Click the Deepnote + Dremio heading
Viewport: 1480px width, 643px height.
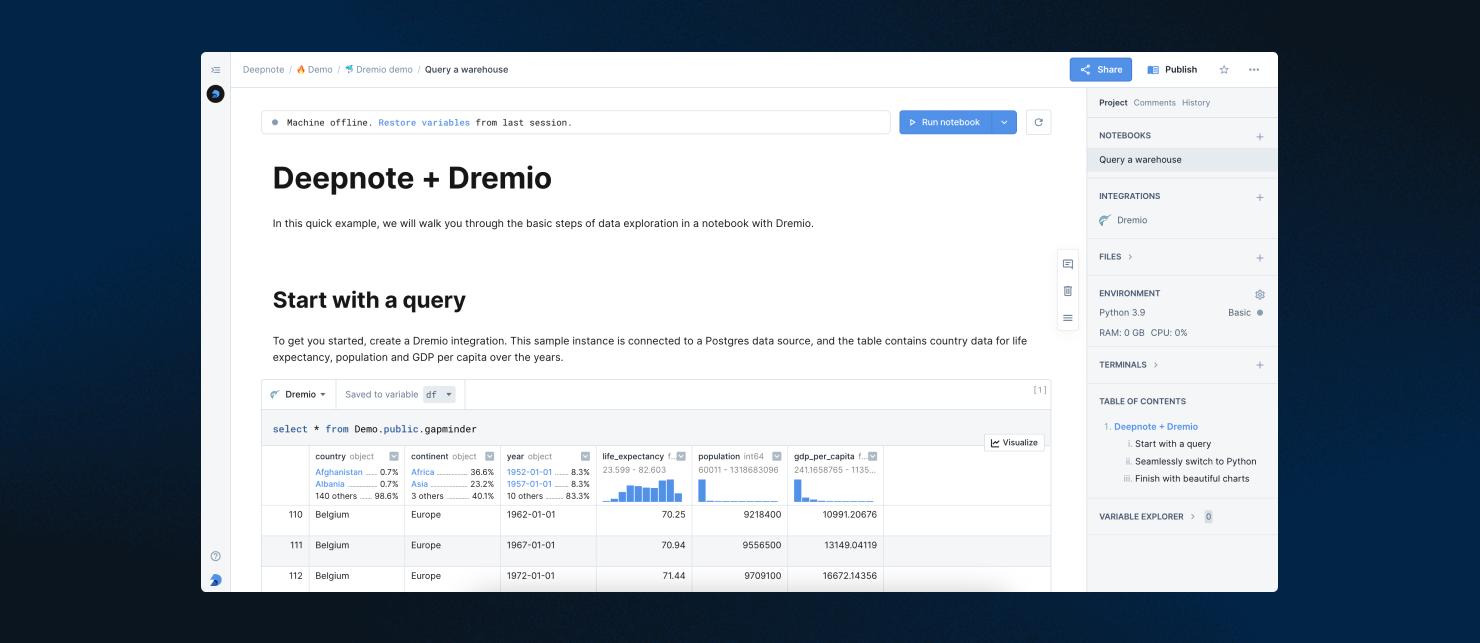(412, 178)
